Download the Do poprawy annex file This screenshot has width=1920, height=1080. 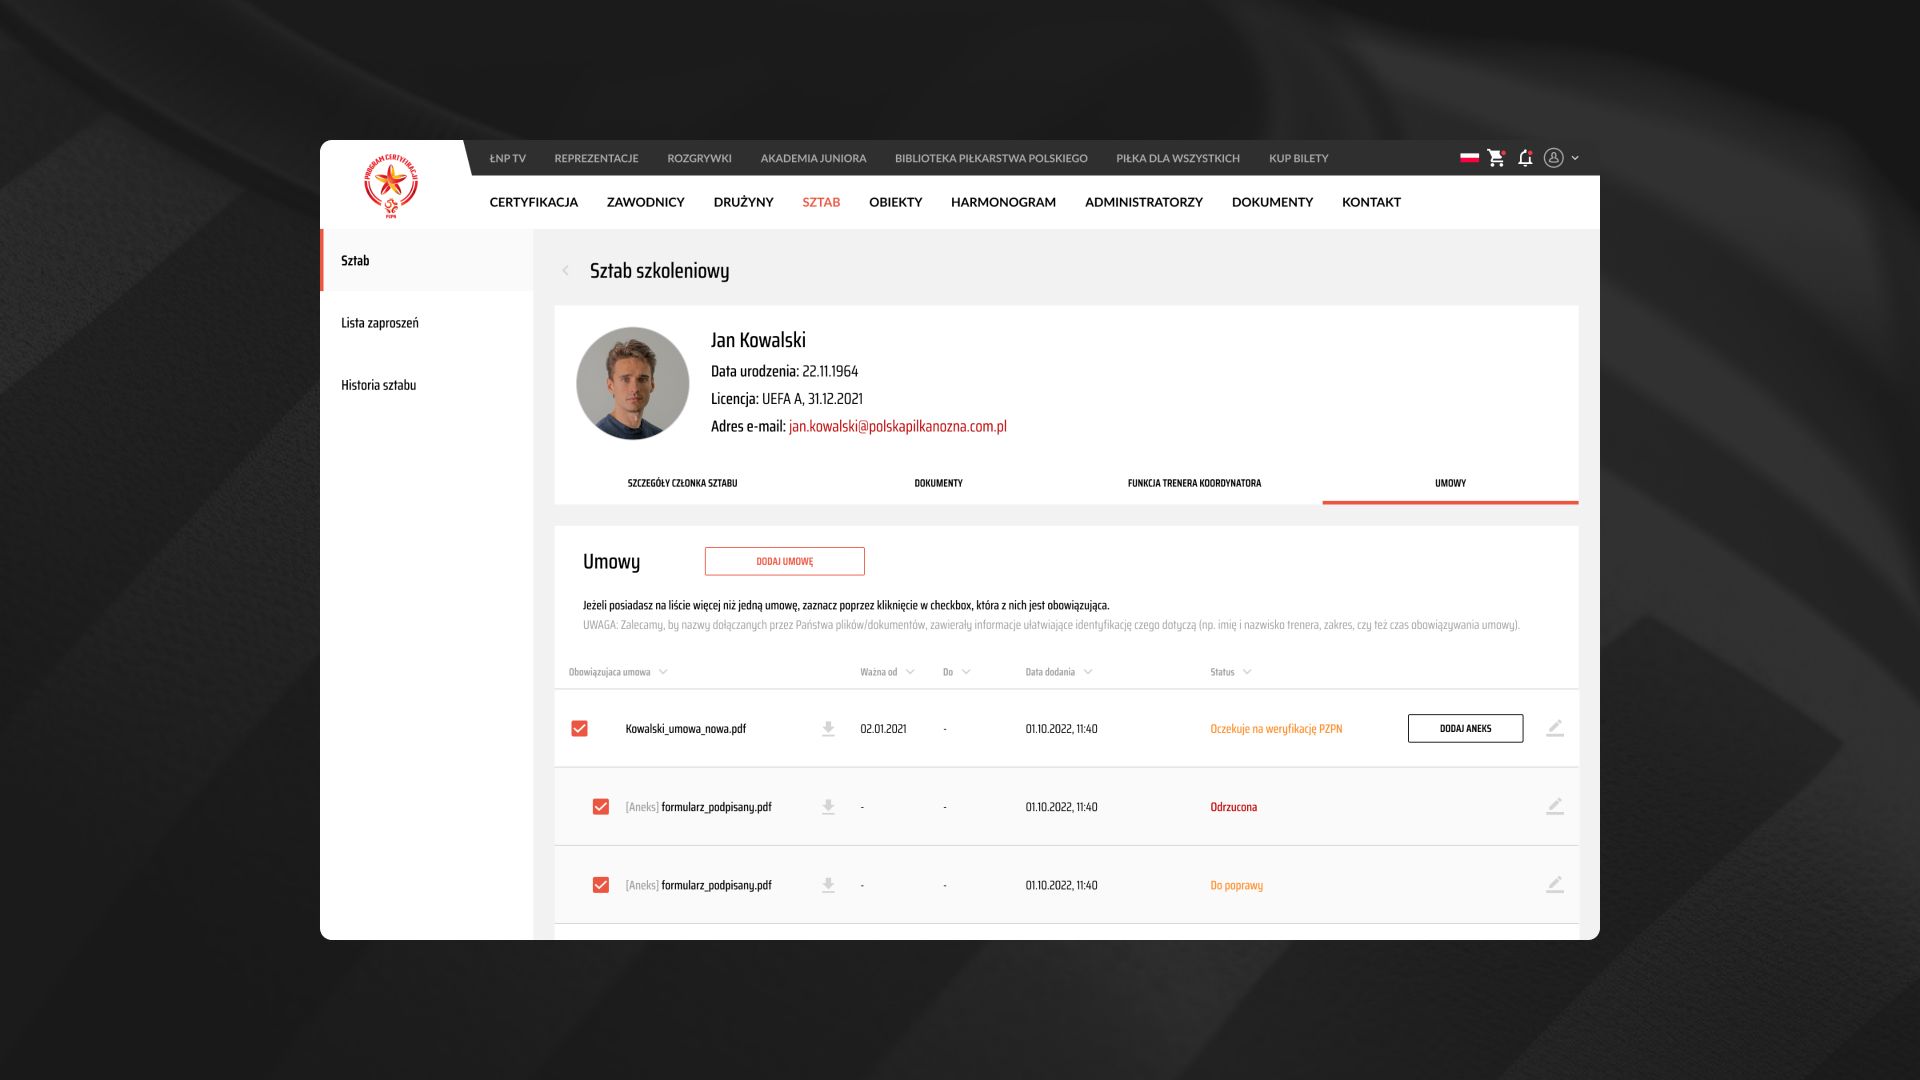coord(828,885)
